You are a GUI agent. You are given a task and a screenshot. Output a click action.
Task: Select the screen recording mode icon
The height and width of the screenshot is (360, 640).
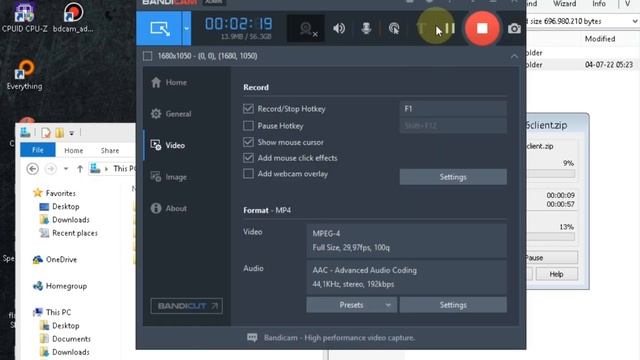click(159, 28)
